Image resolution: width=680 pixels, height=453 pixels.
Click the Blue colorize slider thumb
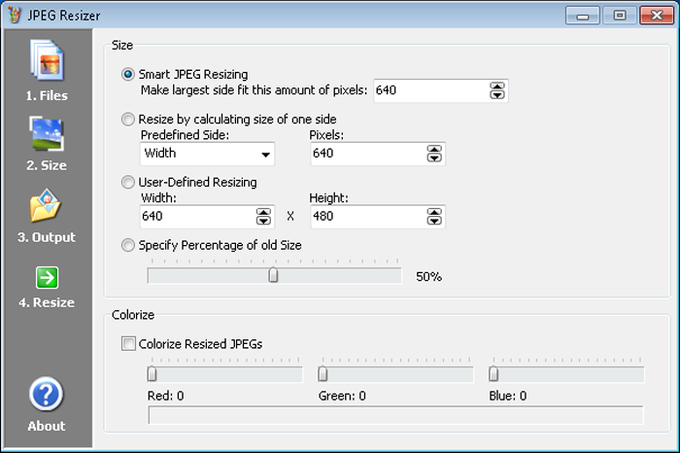coord(494,374)
